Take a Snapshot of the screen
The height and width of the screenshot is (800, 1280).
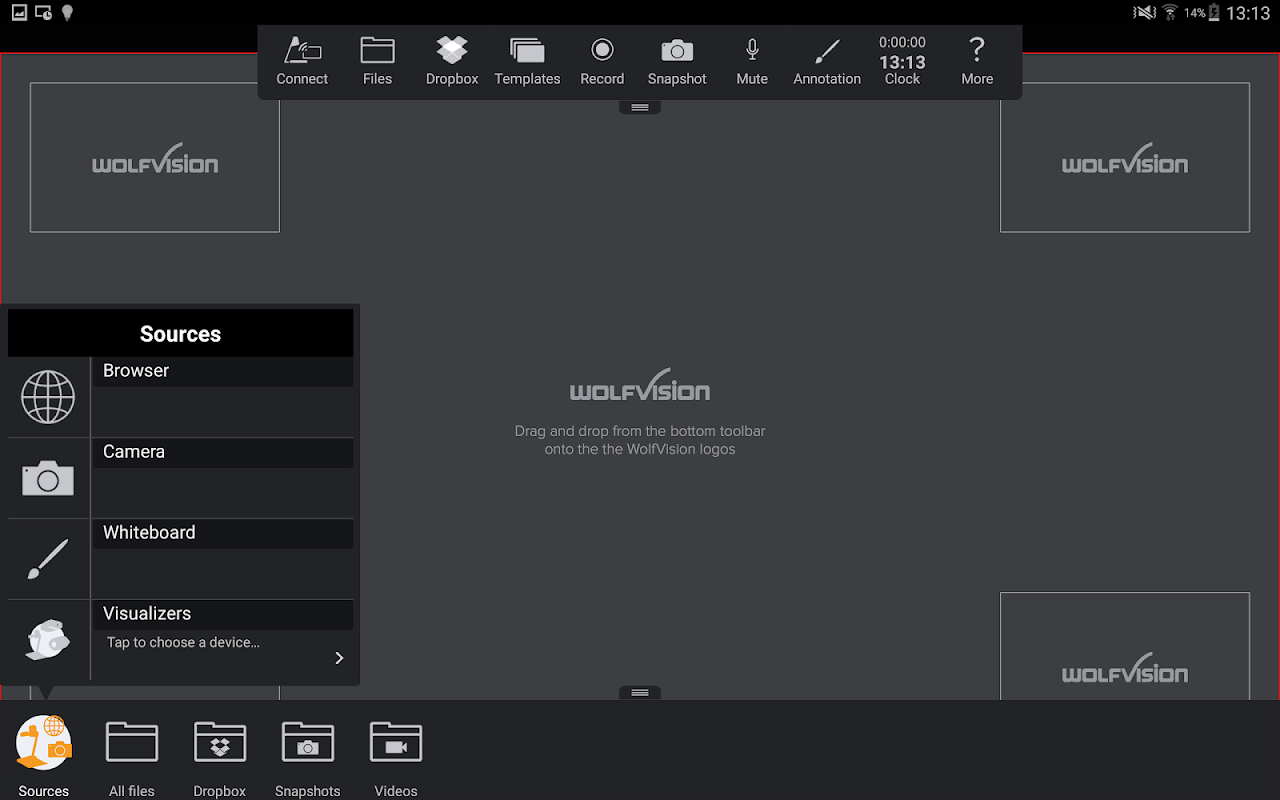click(677, 62)
